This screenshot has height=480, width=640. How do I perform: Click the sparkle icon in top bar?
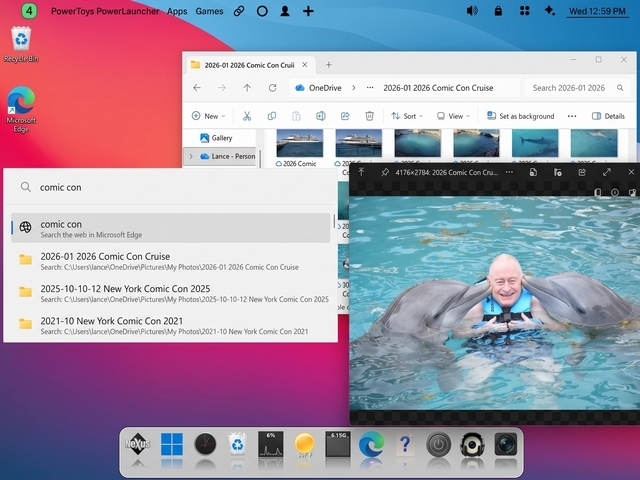550,11
